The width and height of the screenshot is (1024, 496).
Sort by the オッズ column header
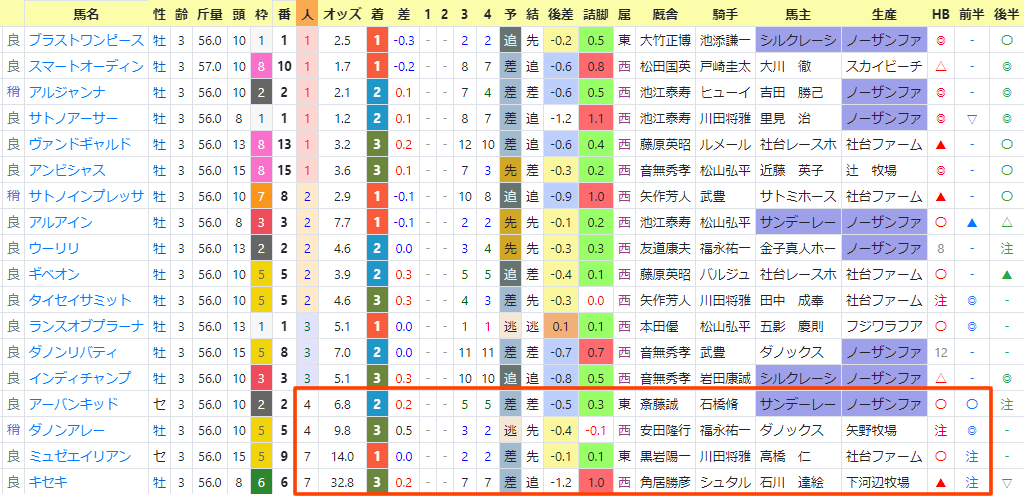[x=342, y=13]
